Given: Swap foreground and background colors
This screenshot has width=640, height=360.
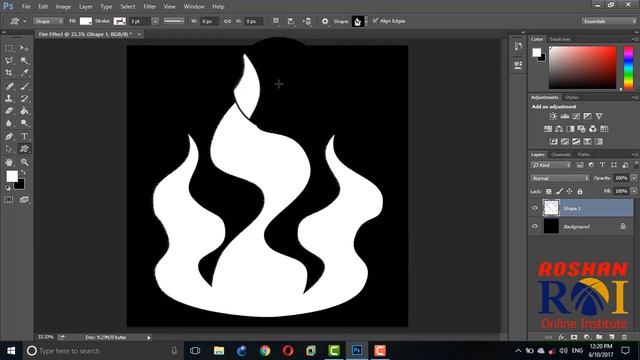Looking at the screenshot, I should click(23, 172).
